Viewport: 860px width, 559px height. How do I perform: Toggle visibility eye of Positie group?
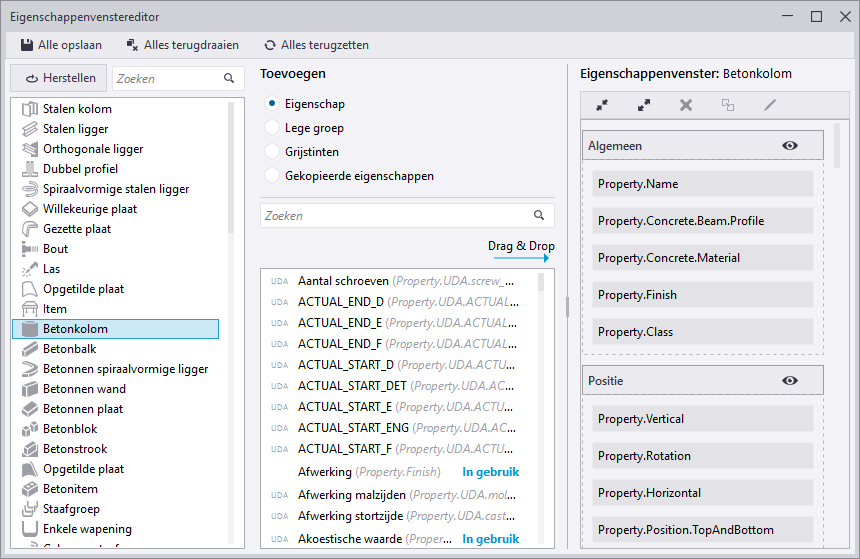pos(790,381)
